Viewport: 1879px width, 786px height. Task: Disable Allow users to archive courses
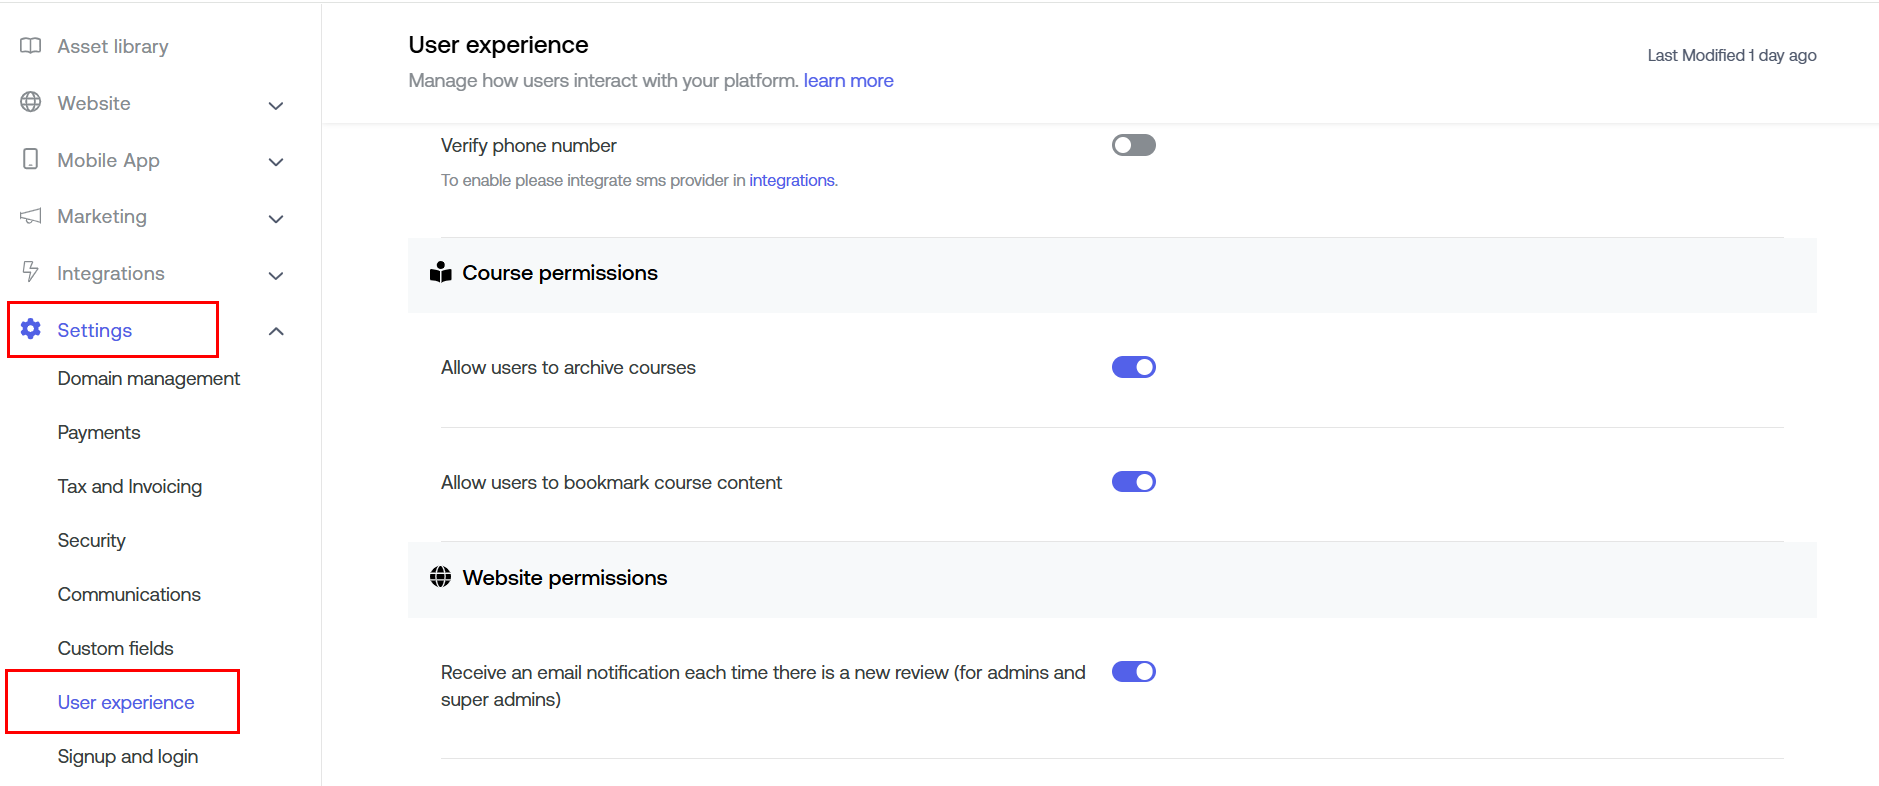pos(1133,367)
